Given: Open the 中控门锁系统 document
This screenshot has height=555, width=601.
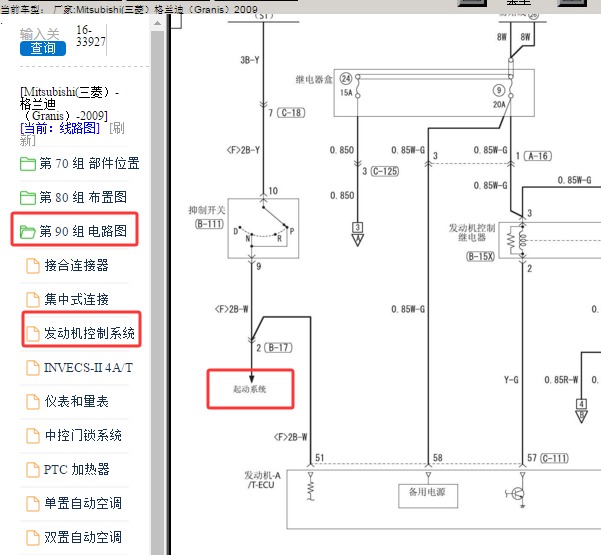Looking at the screenshot, I should click(x=83, y=435).
